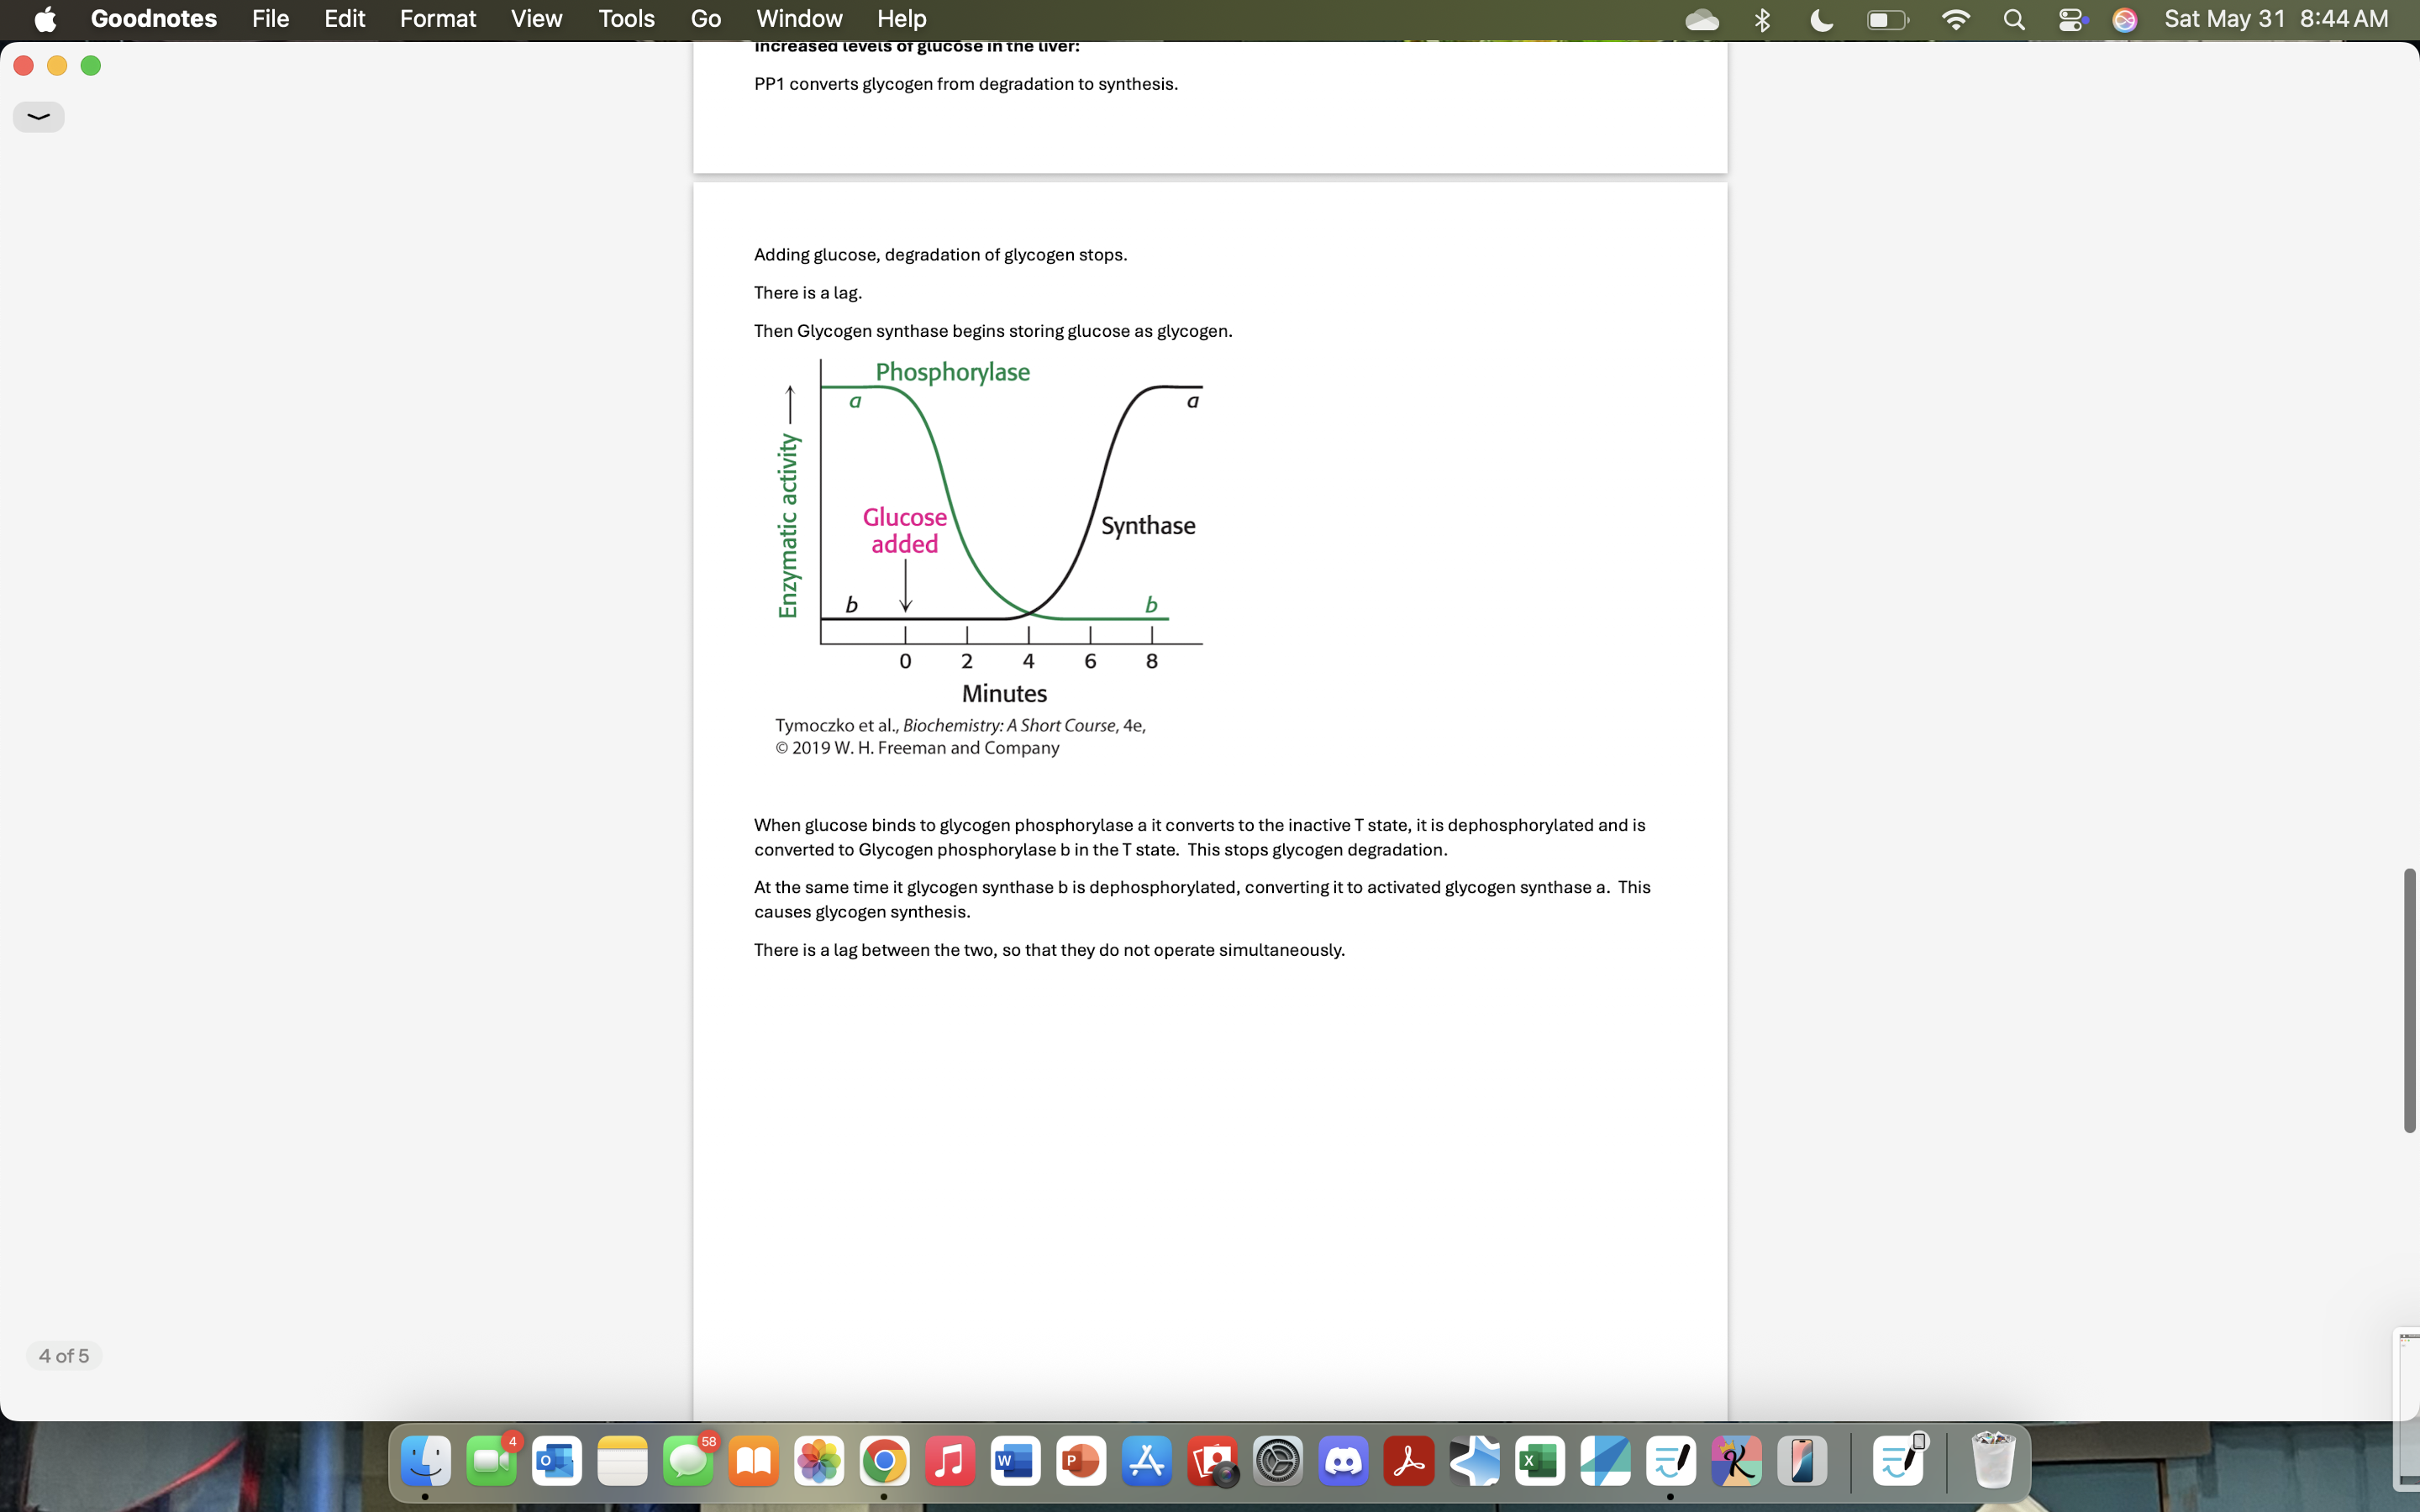The image size is (2420, 1512).
Task: Open the Trash at the Dock's end
Action: [x=1996, y=1460]
